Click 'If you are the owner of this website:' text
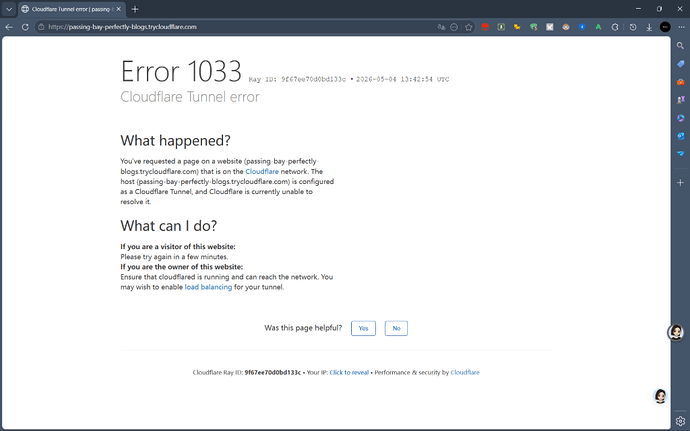The height and width of the screenshot is (431, 690). tap(182, 267)
